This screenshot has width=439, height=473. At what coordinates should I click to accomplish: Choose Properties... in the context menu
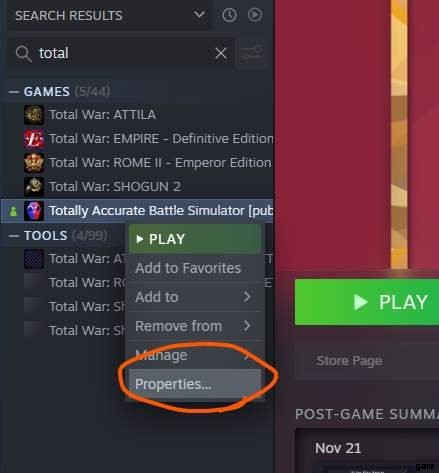tap(194, 384)
